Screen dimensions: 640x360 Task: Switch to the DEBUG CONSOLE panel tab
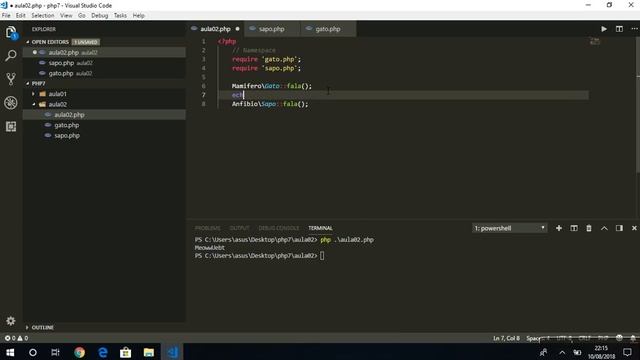click(x=279, y=228)
